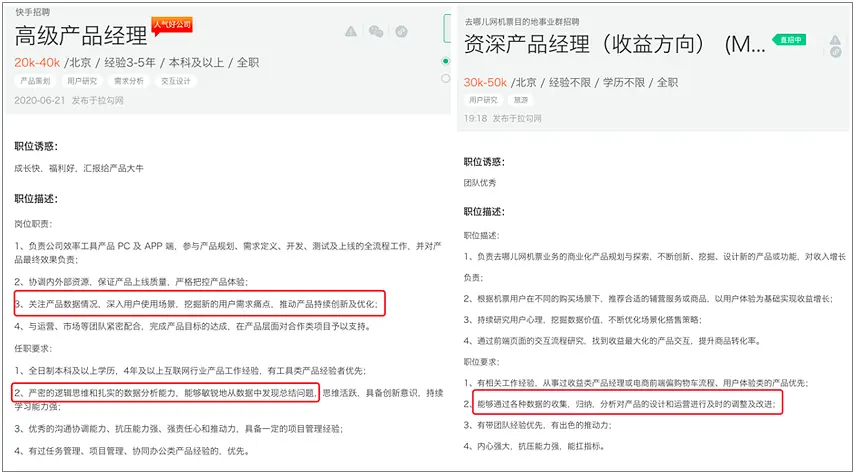This screenshot has width=856, height=474.
Task: Click line 有过任务管理、项目管理、协同办公类产品经验
Action: pyautogui.click(x=132, y=451)
